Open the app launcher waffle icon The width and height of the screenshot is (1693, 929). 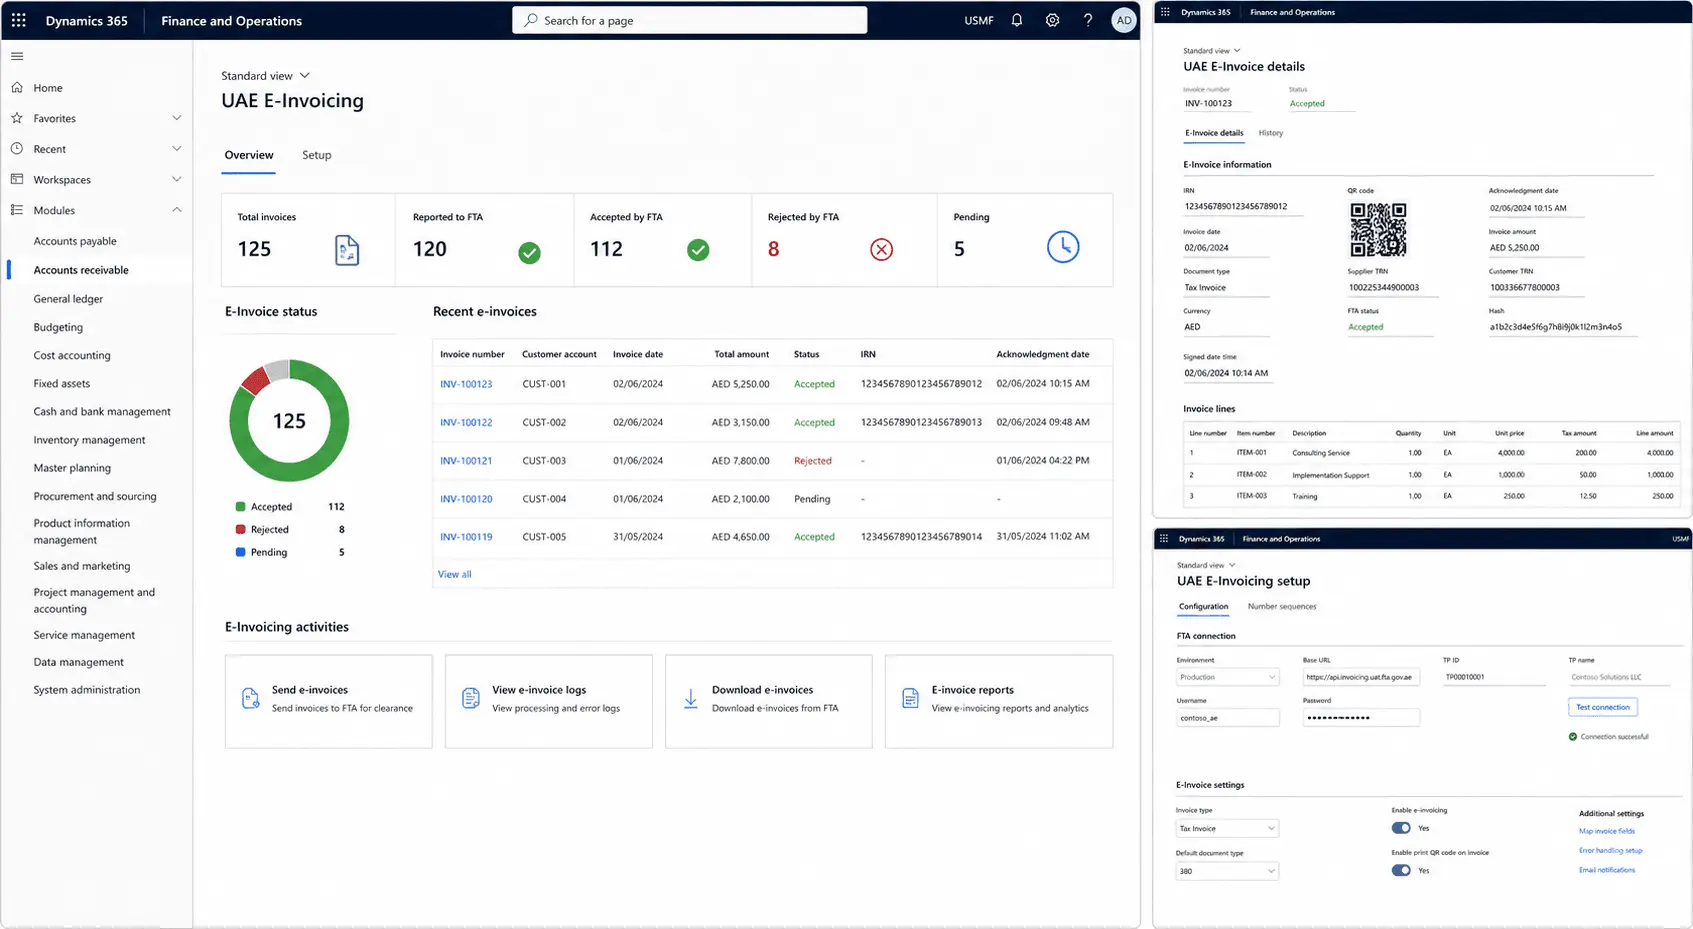(x=18, y=20)
